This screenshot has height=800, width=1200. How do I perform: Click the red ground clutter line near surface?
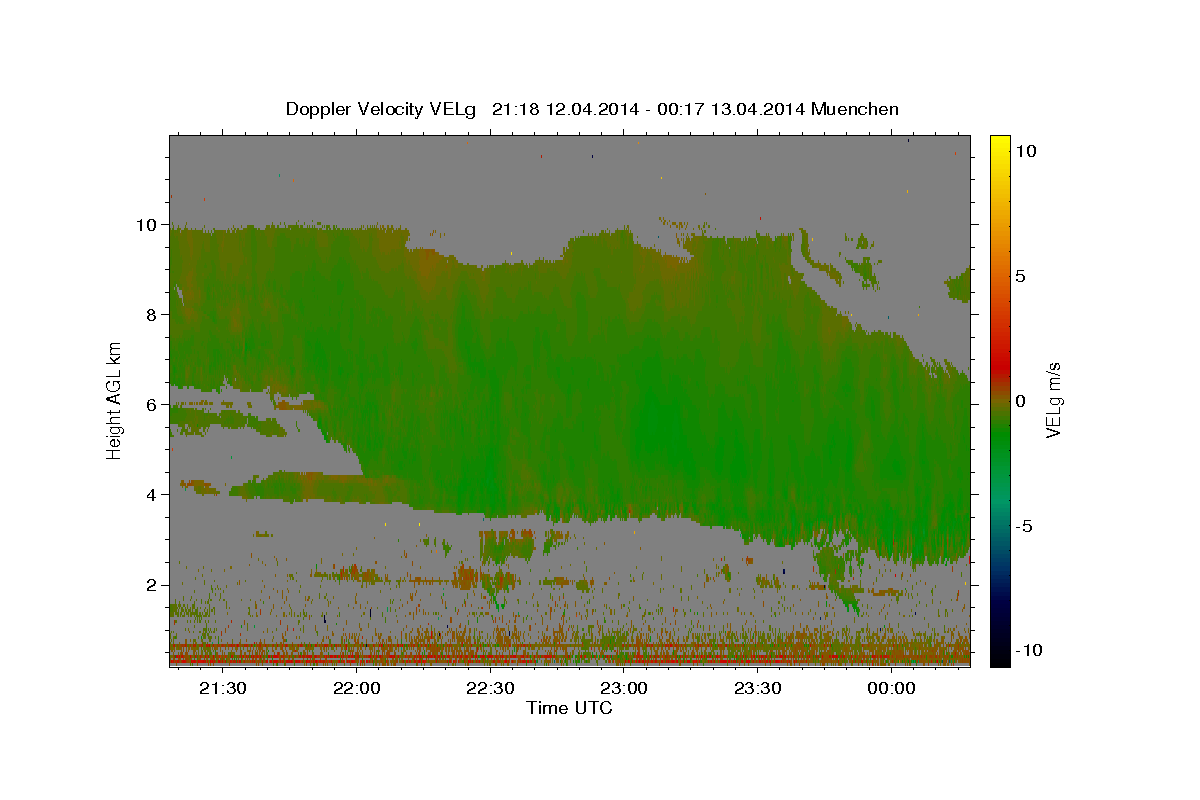[569, 660]
